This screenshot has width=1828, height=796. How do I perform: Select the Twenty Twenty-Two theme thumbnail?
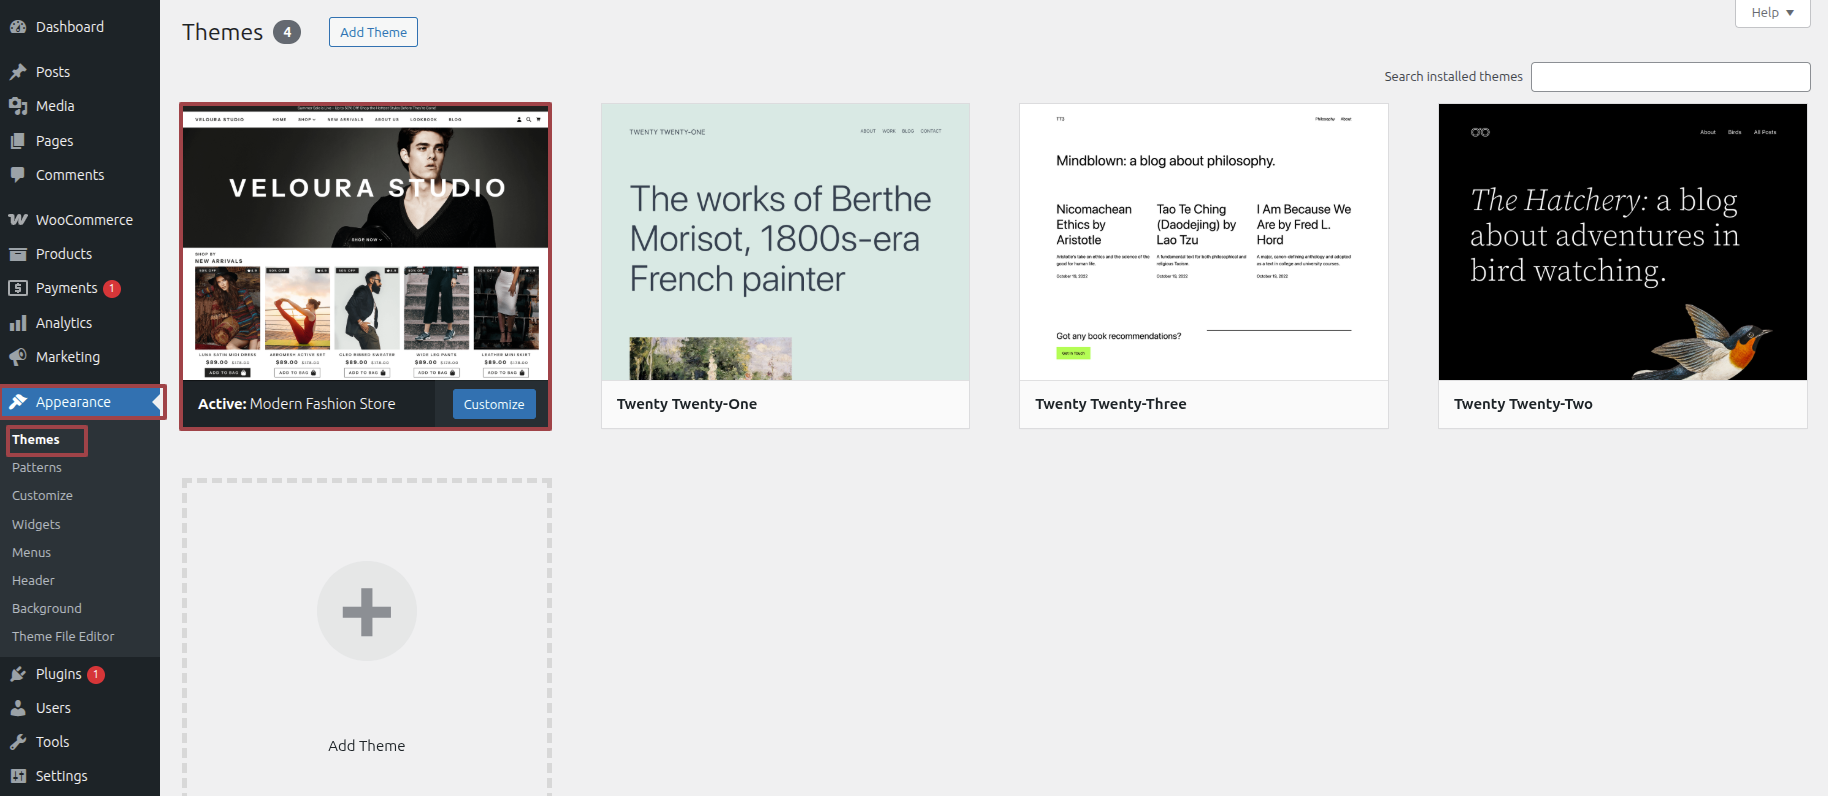click(1622, 242)
